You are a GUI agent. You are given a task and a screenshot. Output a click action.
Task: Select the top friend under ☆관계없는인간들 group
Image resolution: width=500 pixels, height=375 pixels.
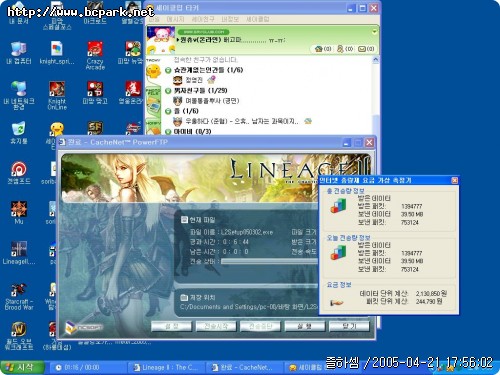click(194, 80)
